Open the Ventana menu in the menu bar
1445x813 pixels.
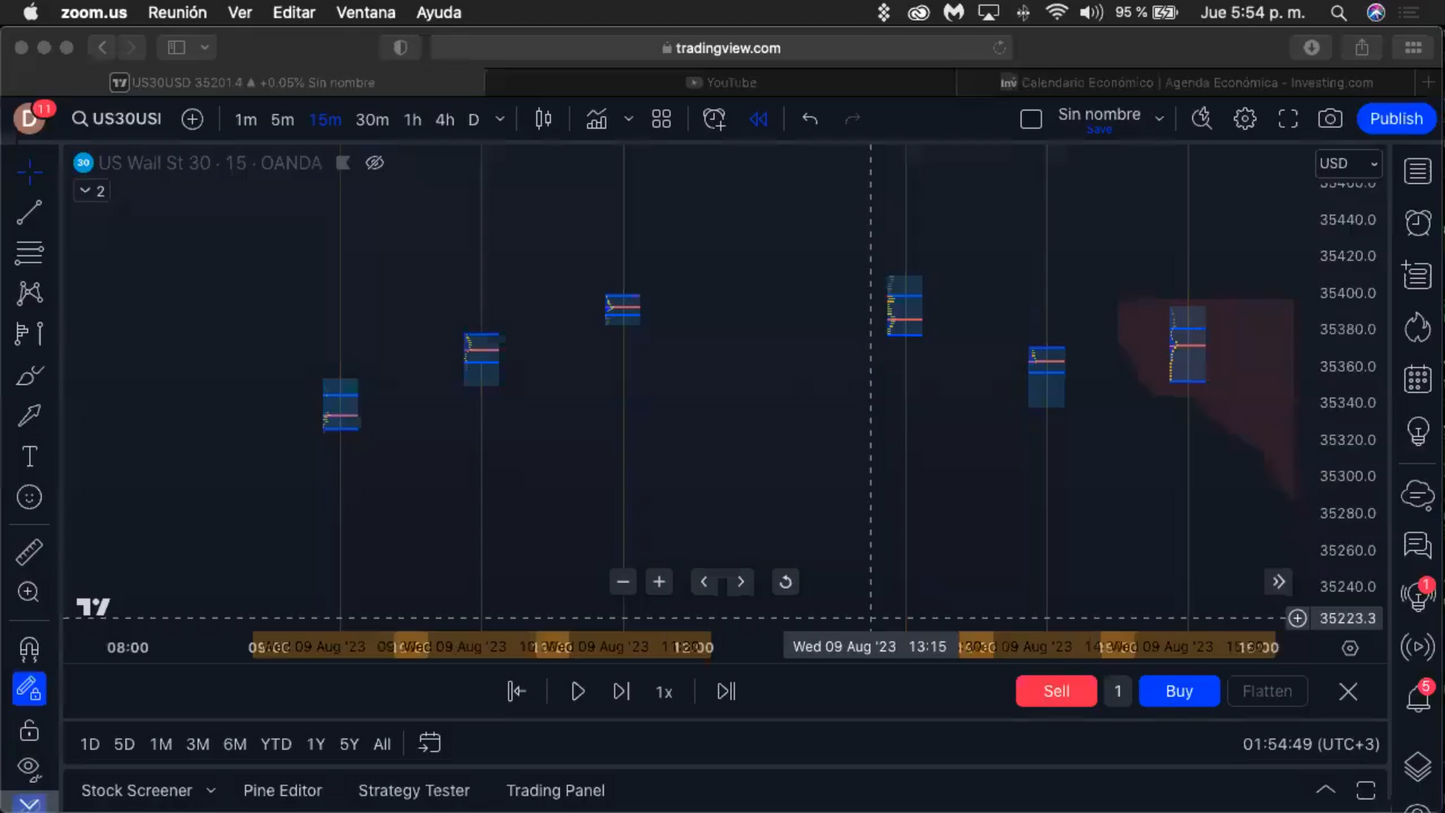pos(365,12)
